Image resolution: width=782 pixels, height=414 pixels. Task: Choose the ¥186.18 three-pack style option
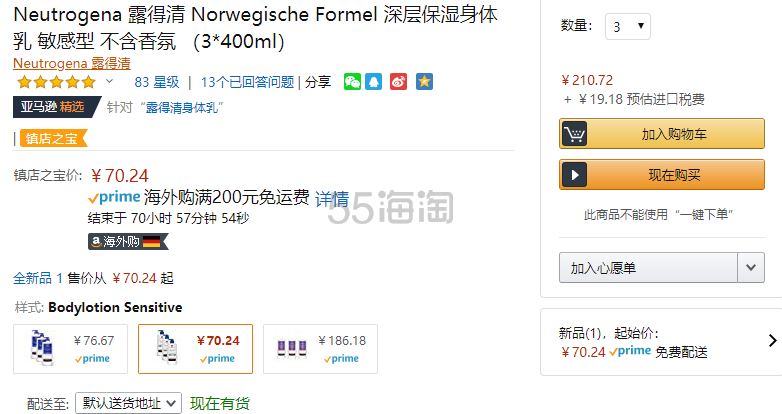pyautogui.click(x=320, y=349)
